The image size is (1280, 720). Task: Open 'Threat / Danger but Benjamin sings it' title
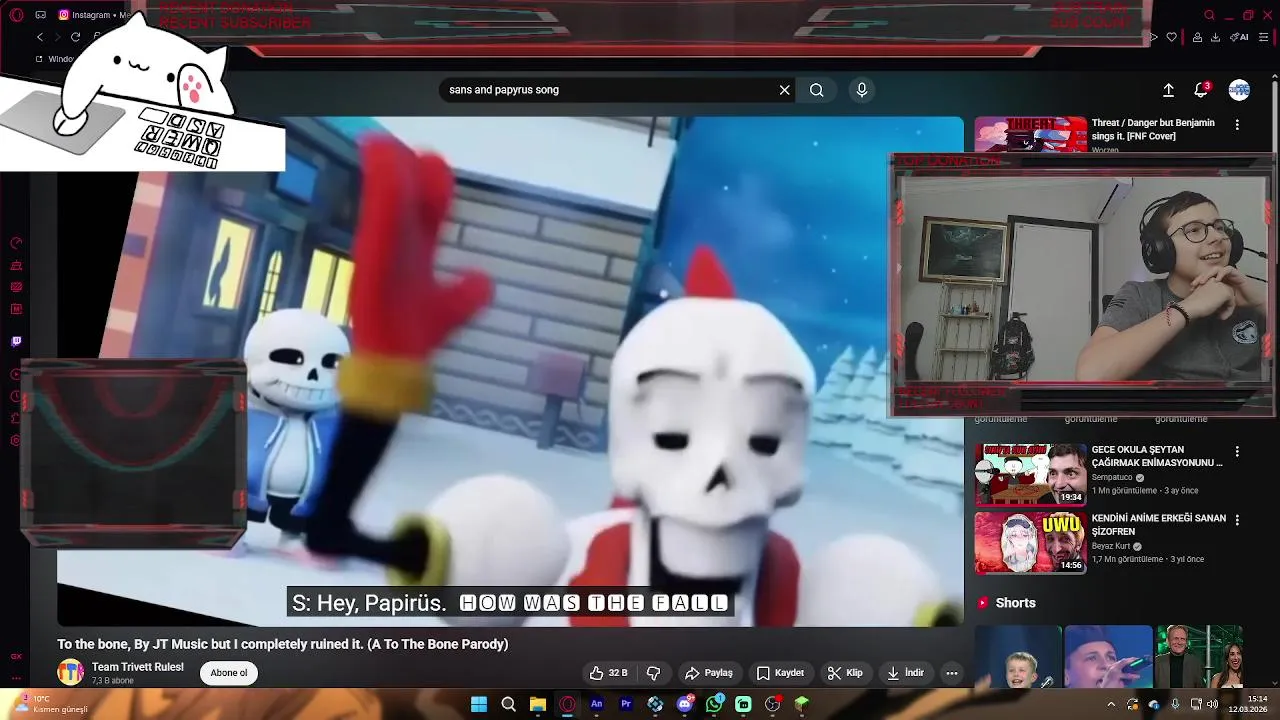click(x=1153, y=129)
